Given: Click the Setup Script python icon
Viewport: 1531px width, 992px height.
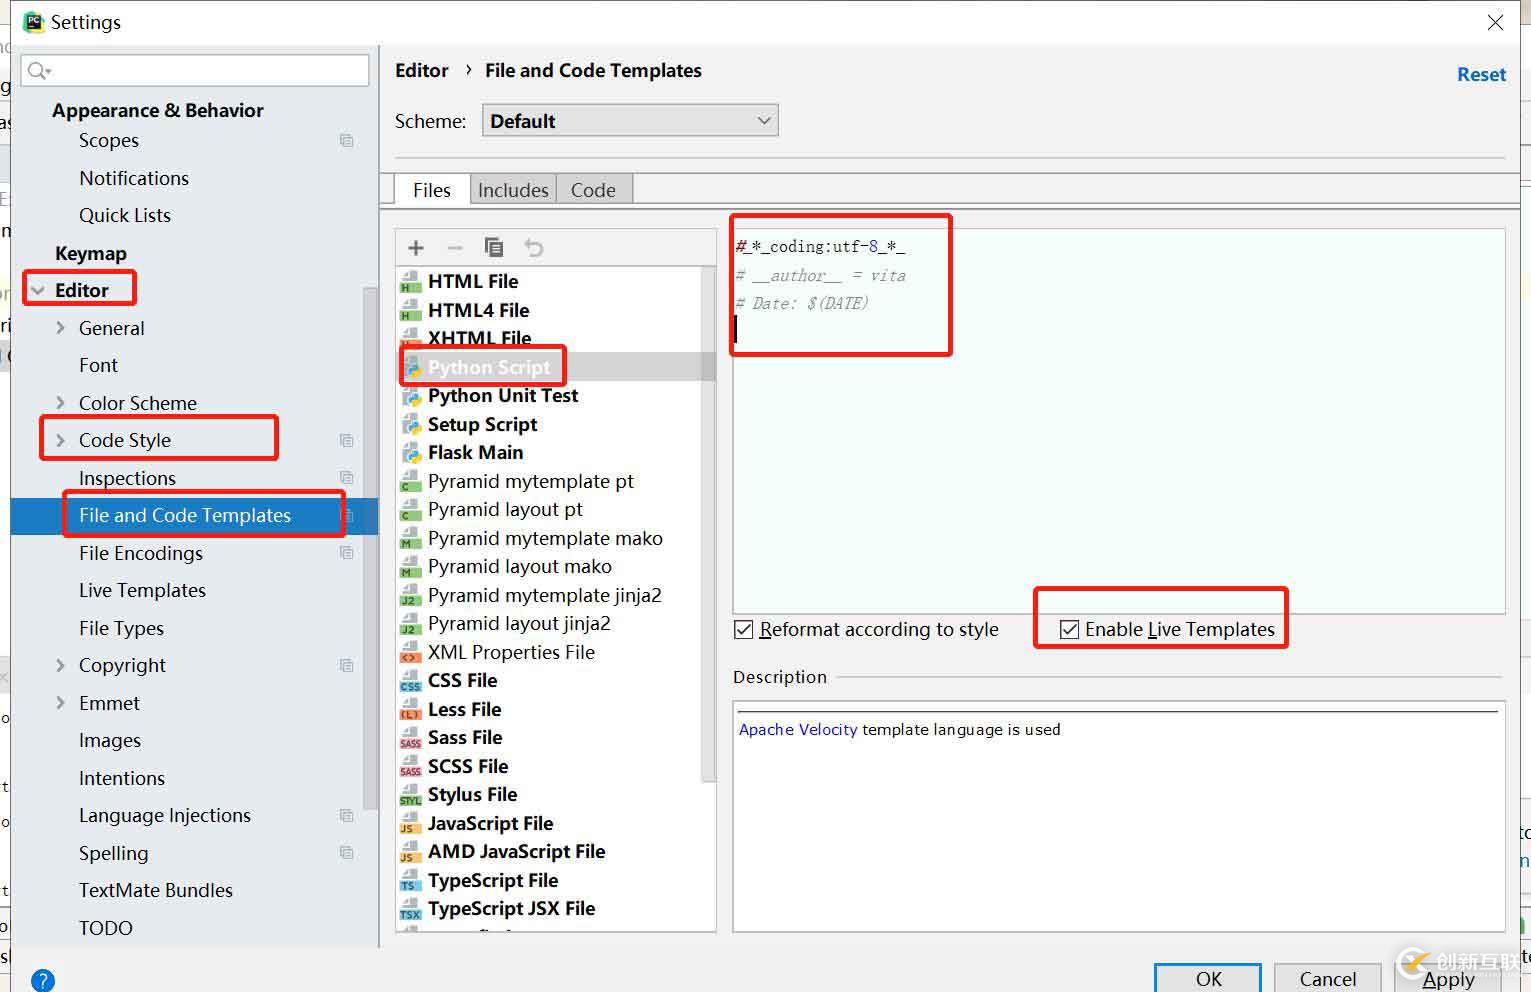Looking at the screenshot, I should coord(410,425).
